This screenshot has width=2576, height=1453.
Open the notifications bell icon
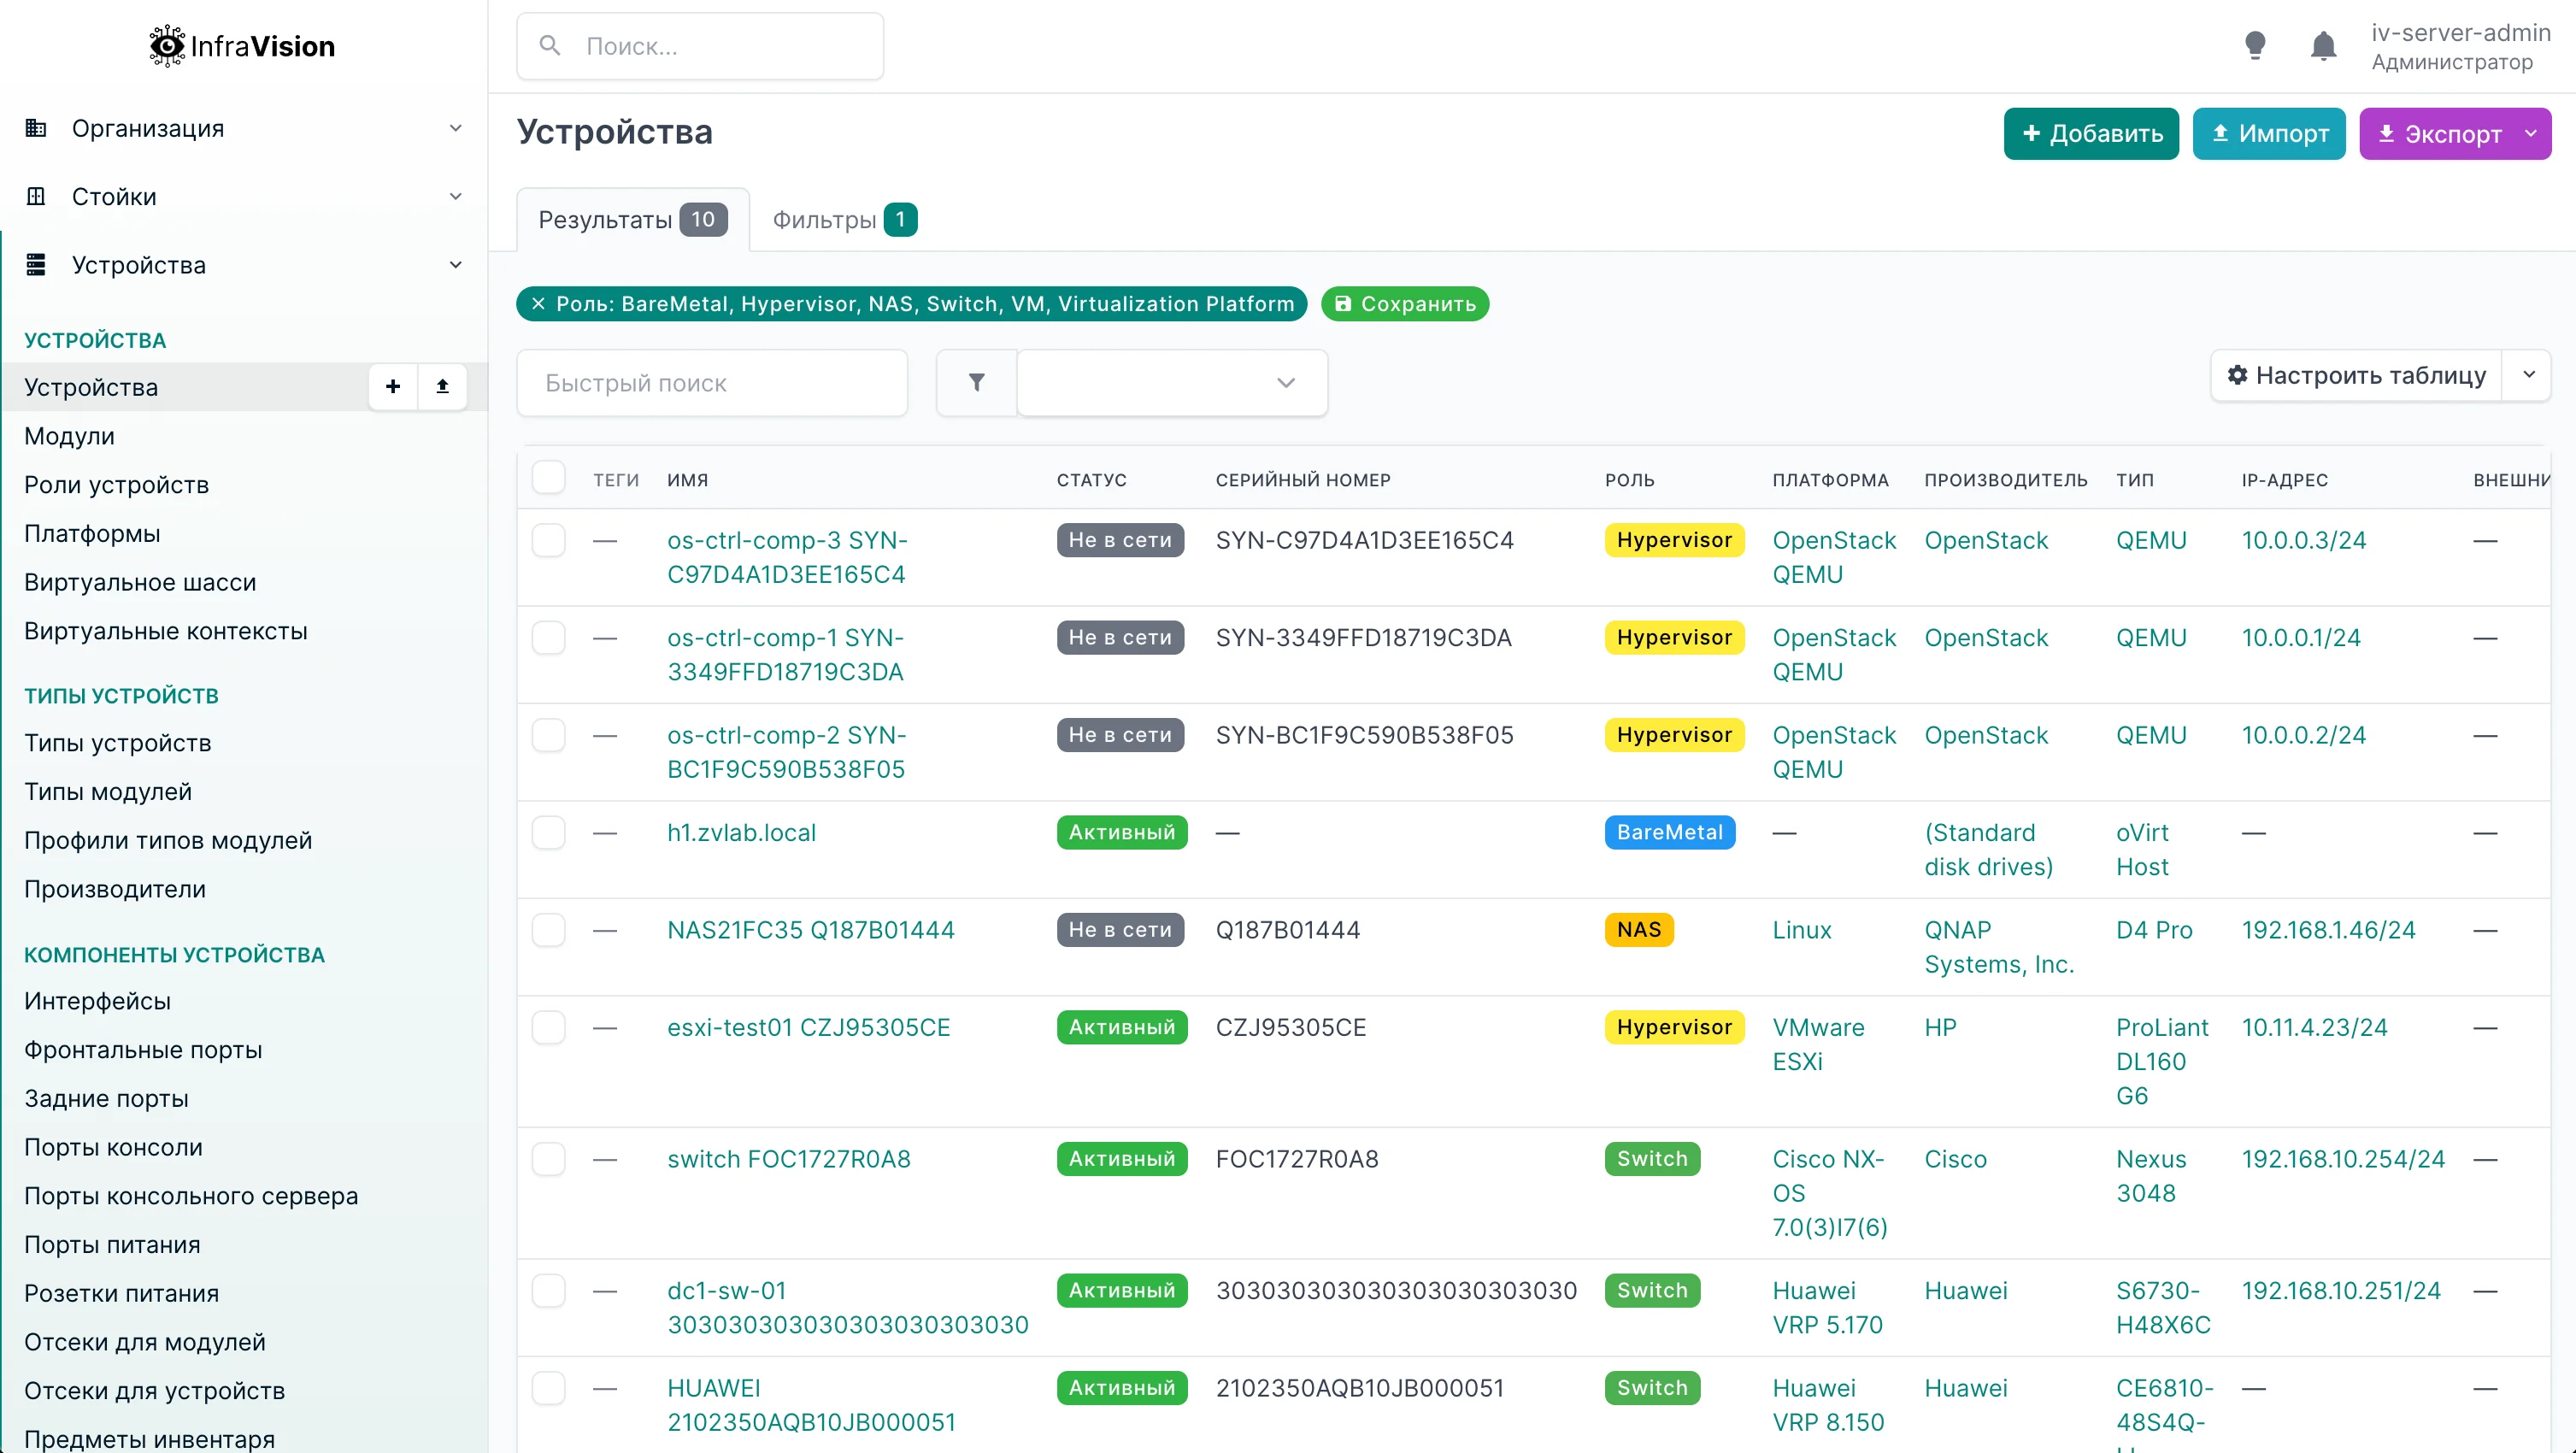click(x=2323, y=45)
